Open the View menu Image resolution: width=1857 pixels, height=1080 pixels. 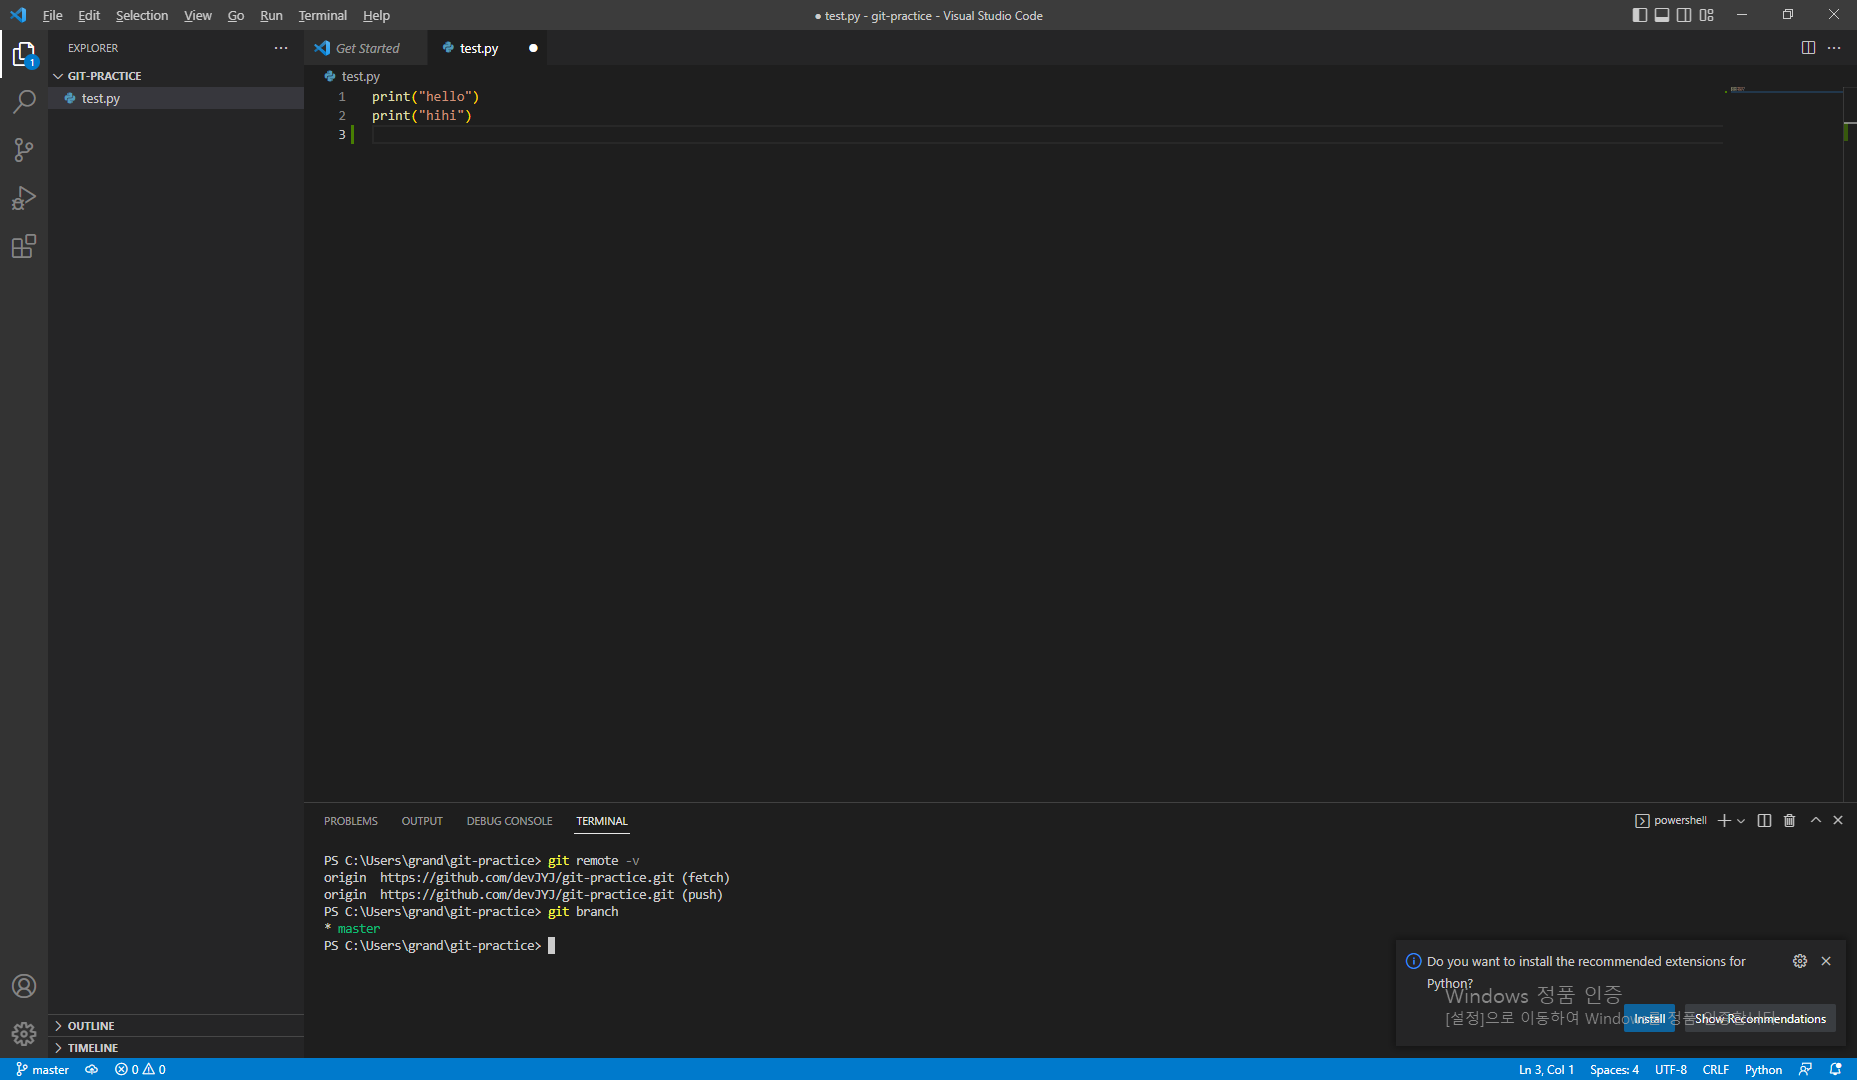point(198,15)
